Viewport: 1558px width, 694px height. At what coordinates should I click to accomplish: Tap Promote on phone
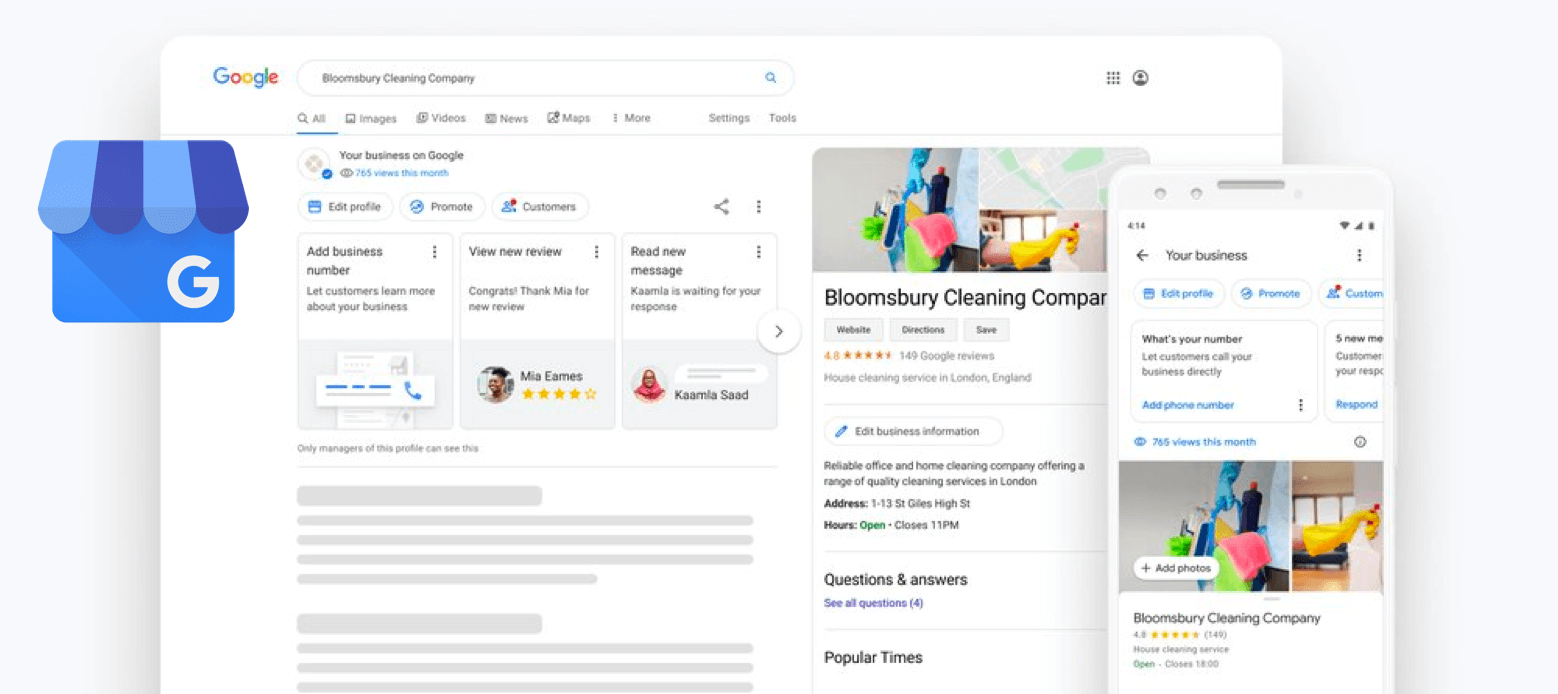[x=1271, y=294]
